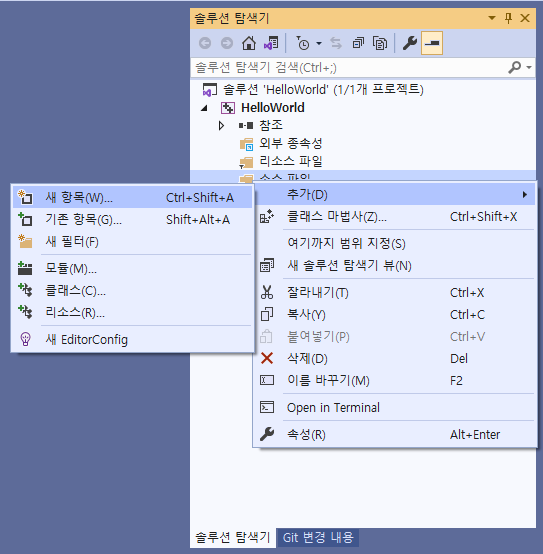Viewport: 543px width, 554px height.
Task: Switch to the 솔루션 탐색기 bottom tab
Action: (x=232, y=537)
